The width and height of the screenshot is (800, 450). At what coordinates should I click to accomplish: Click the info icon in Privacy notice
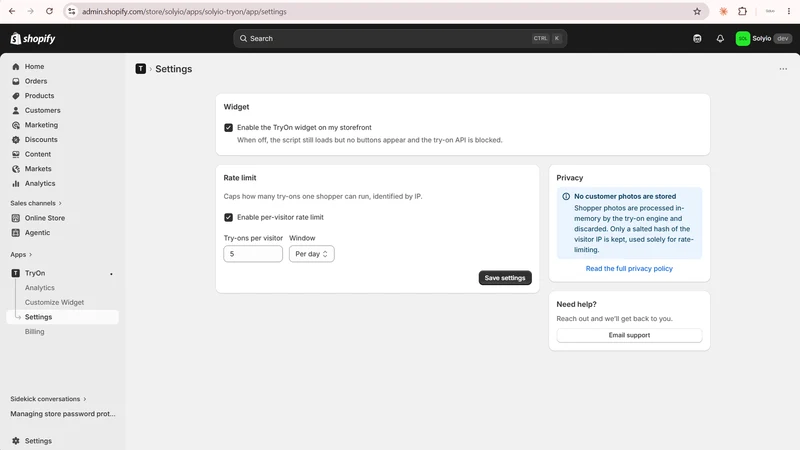pyautogui.click(x=566, y=196)
